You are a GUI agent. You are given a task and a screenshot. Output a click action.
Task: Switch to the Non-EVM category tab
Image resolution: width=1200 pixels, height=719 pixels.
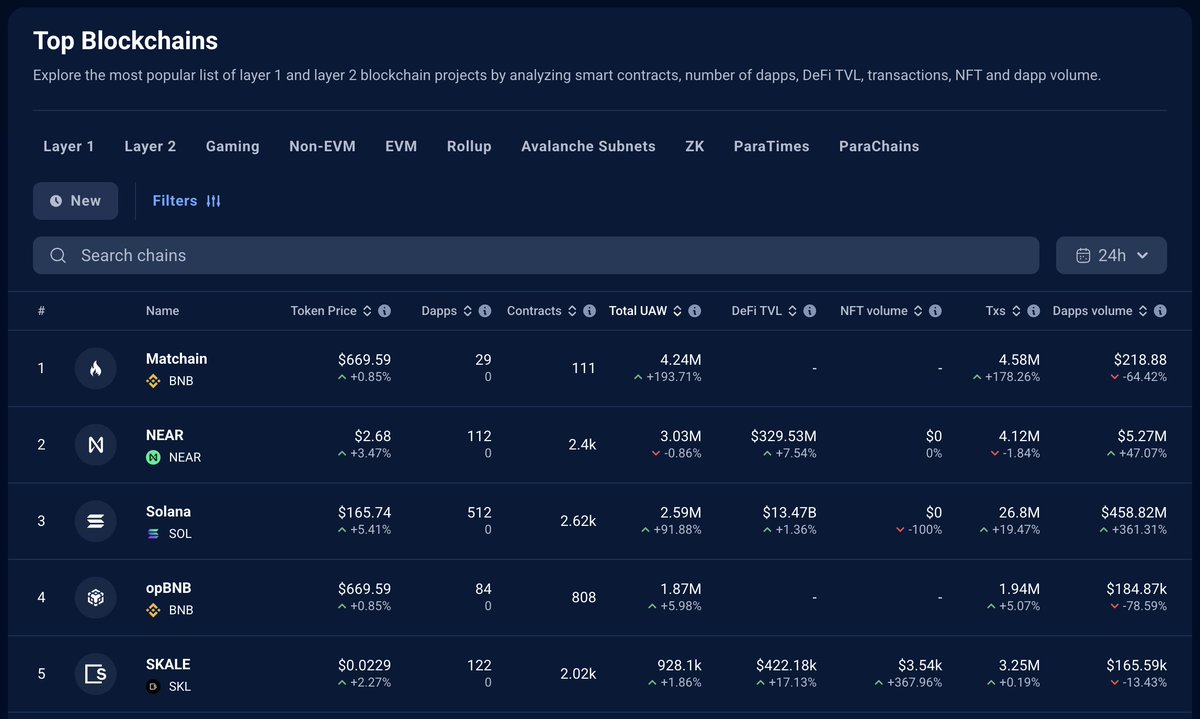[322, 146]
